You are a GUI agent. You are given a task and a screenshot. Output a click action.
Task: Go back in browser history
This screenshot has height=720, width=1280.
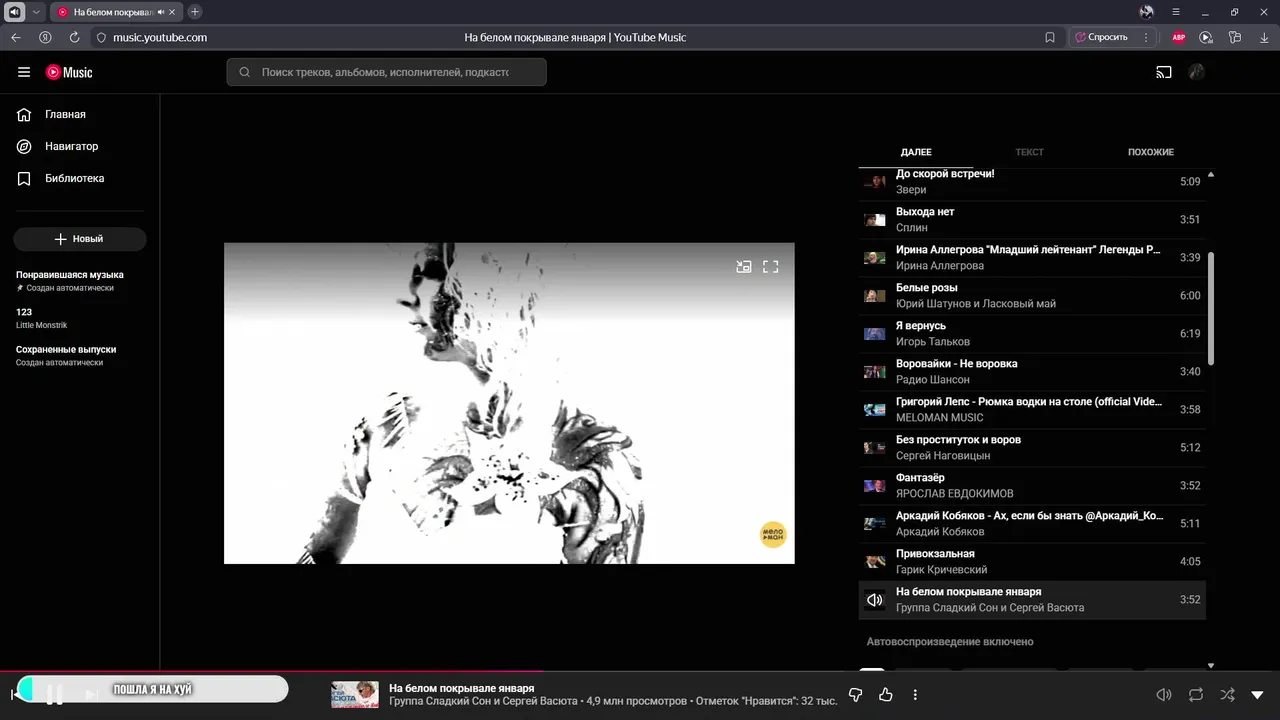click(15, 37)
